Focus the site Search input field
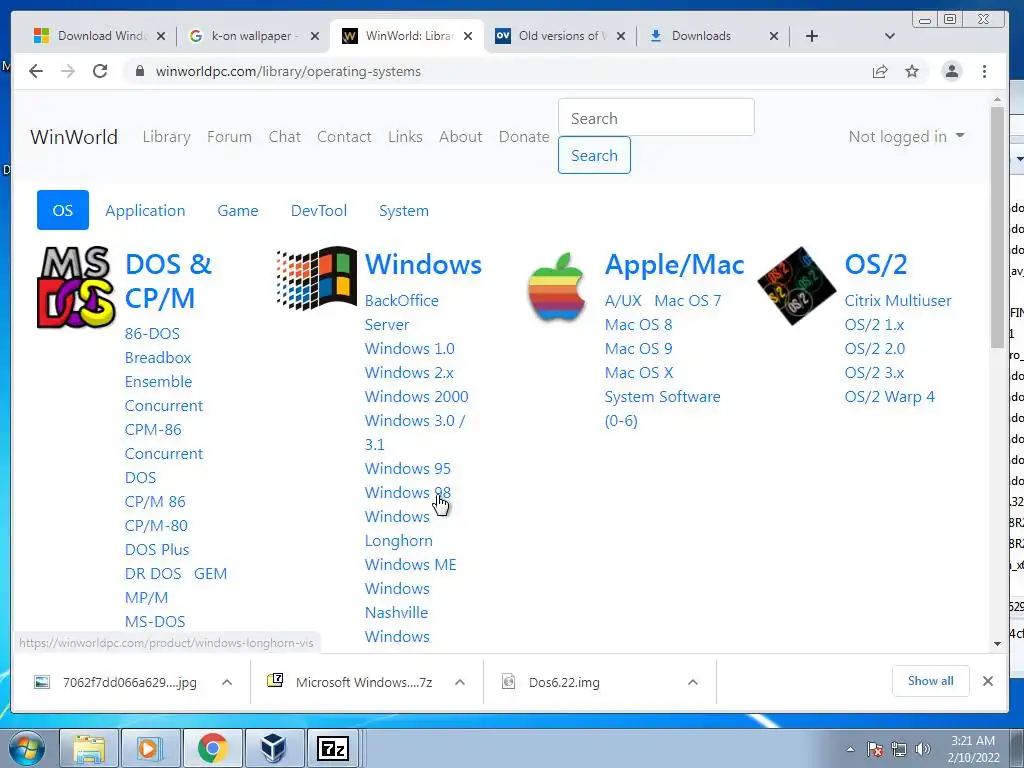Viewport: 1024px width, 768px height. [656, 118]
